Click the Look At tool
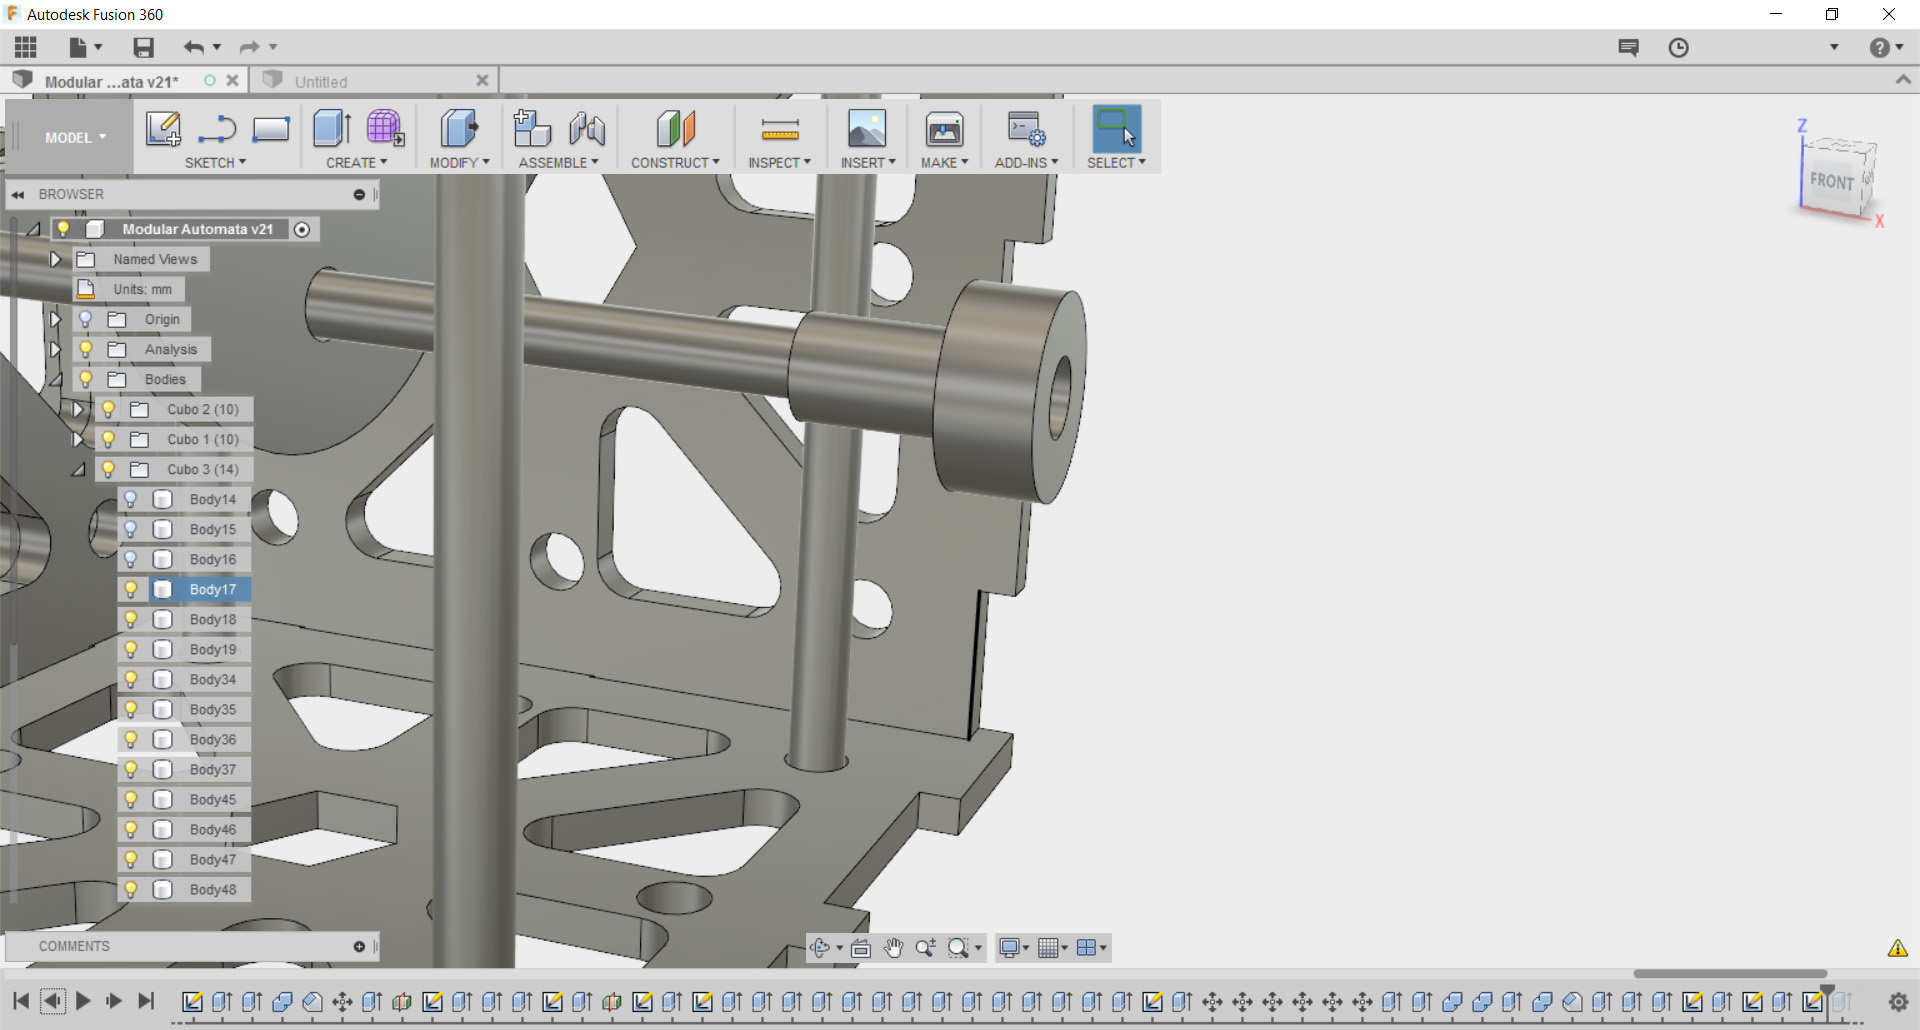 coord(861,948)
